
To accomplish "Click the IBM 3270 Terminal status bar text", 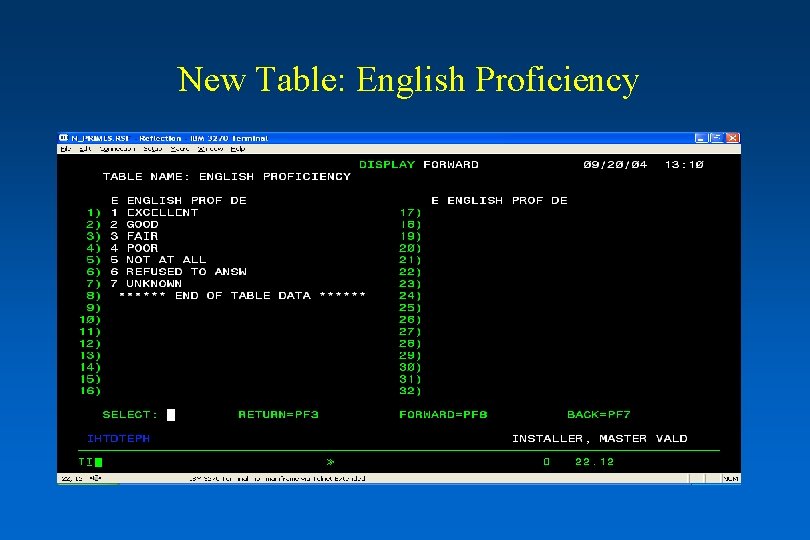I will click(x=277, y=479).
